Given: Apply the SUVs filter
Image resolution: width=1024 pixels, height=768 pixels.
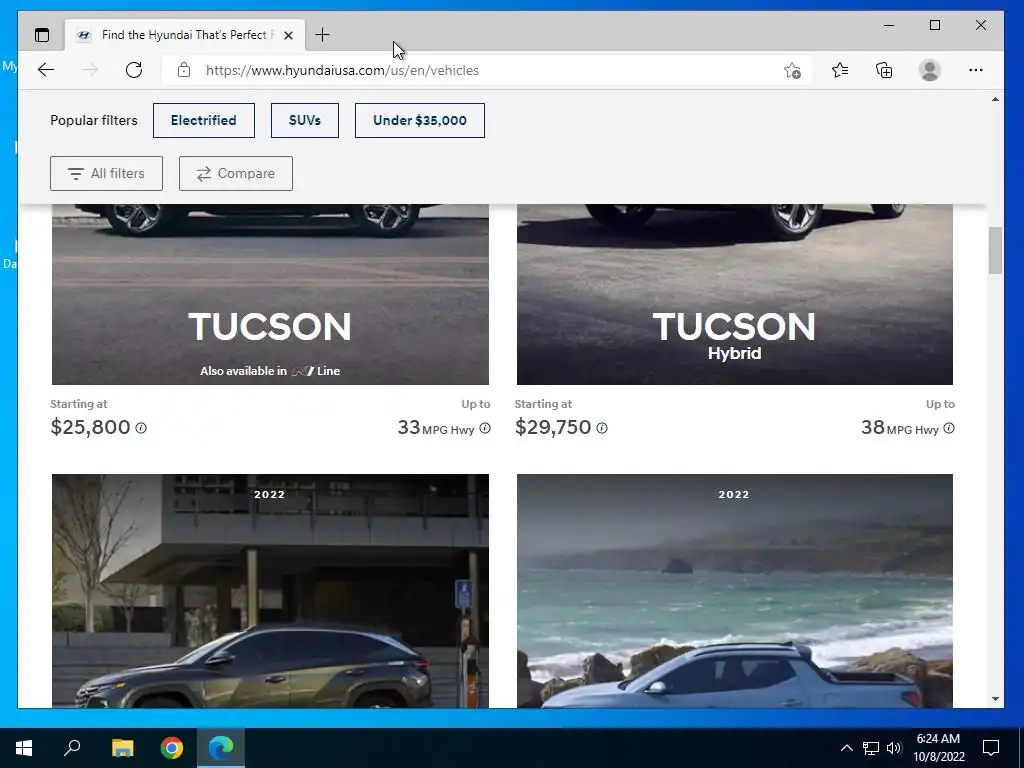Looking at the screenshot, I should (x=305, y=120).
